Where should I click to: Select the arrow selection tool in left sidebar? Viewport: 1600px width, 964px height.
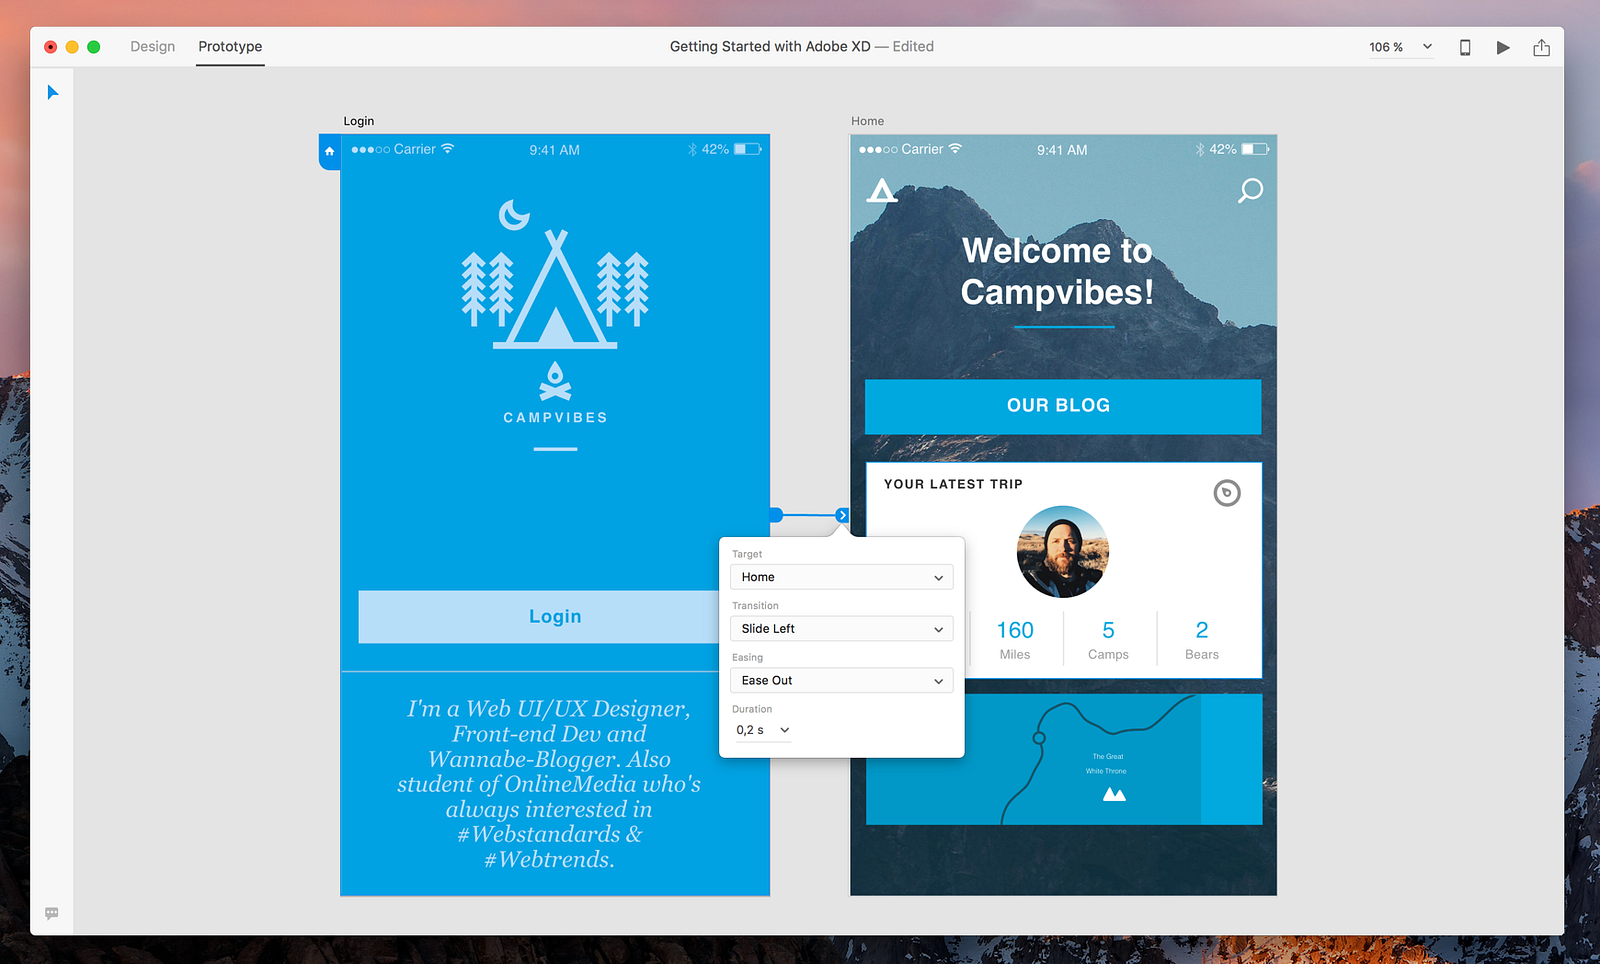[x=53, y=93]
